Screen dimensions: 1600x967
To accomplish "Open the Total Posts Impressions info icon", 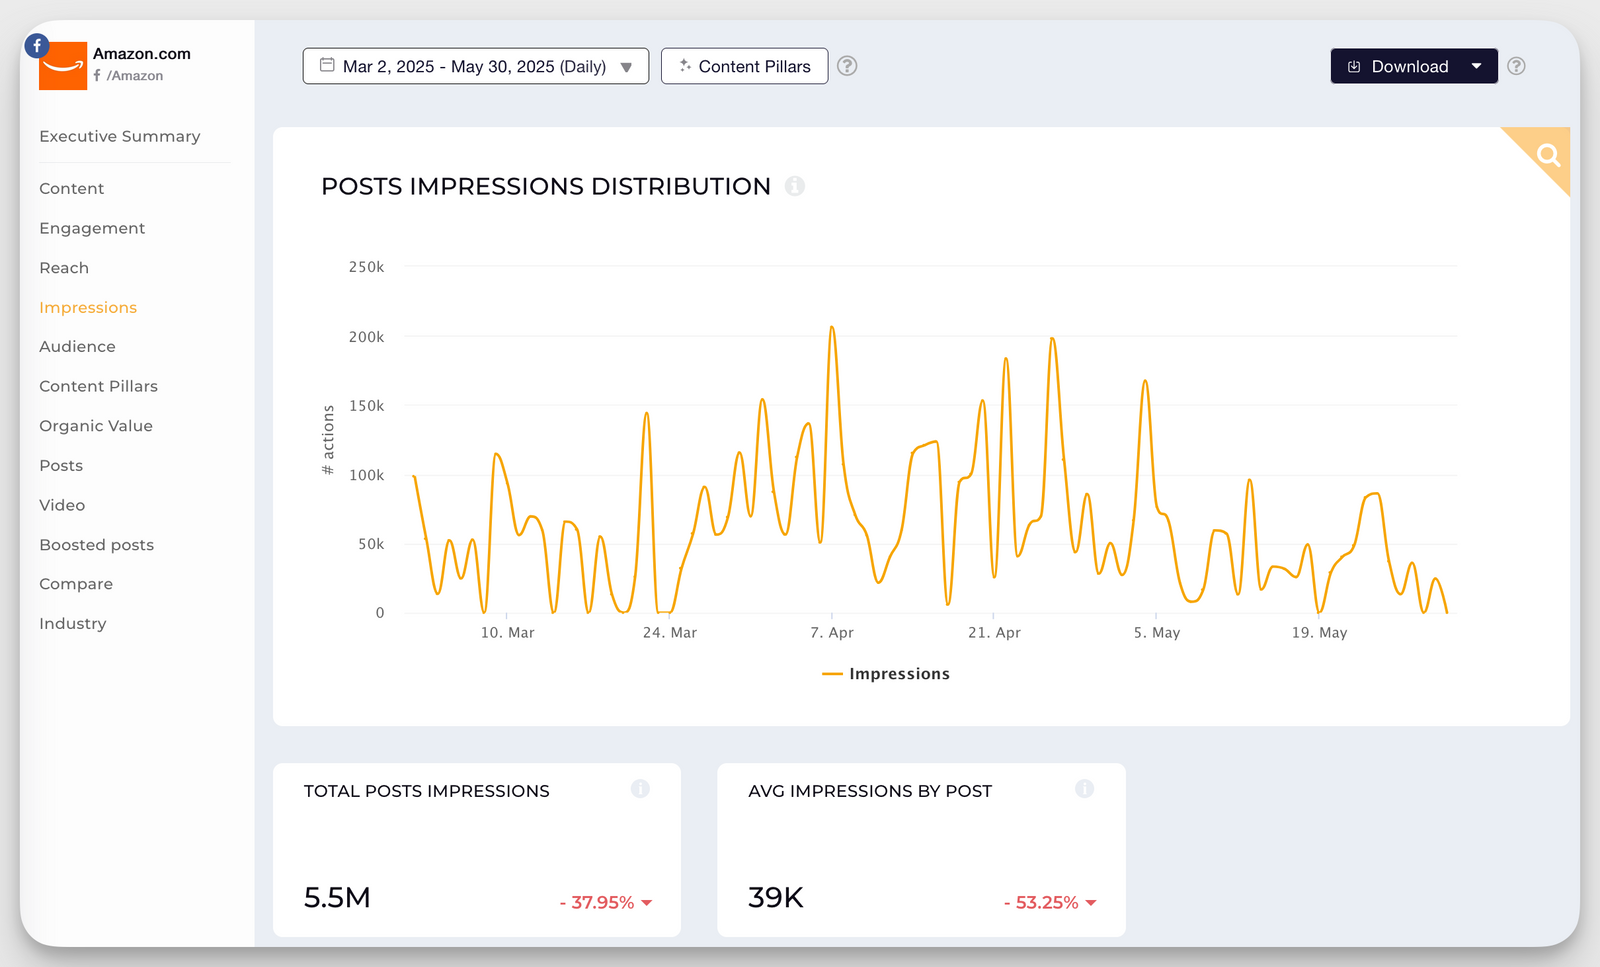I will pyautogui.click(x=641, y=789).
